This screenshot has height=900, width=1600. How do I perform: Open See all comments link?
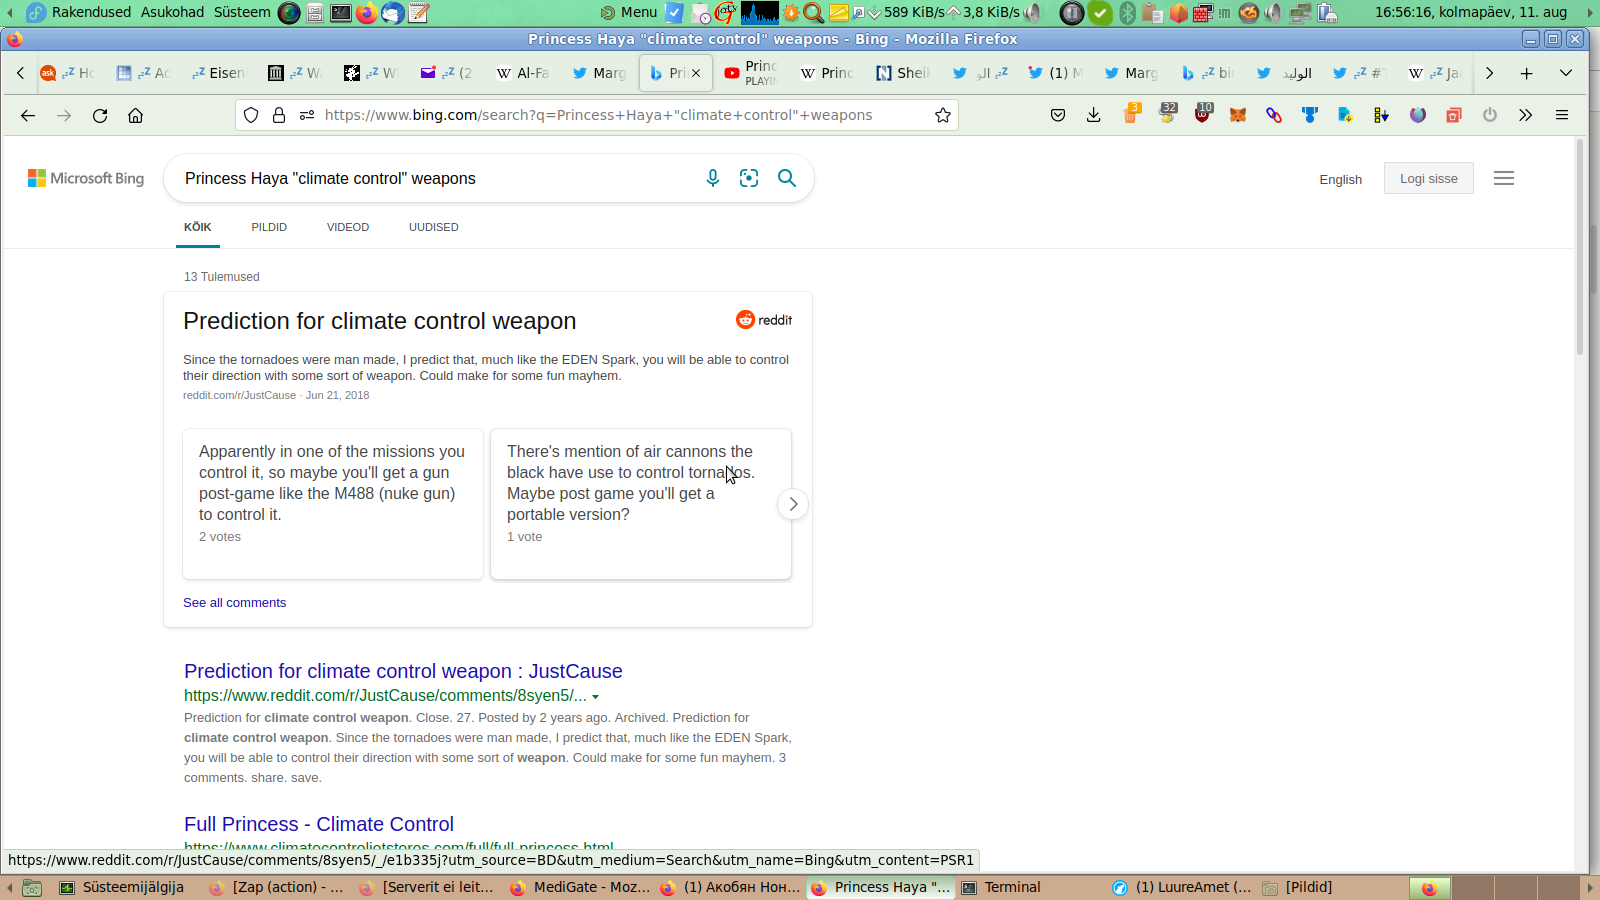(x=235, y=602)
